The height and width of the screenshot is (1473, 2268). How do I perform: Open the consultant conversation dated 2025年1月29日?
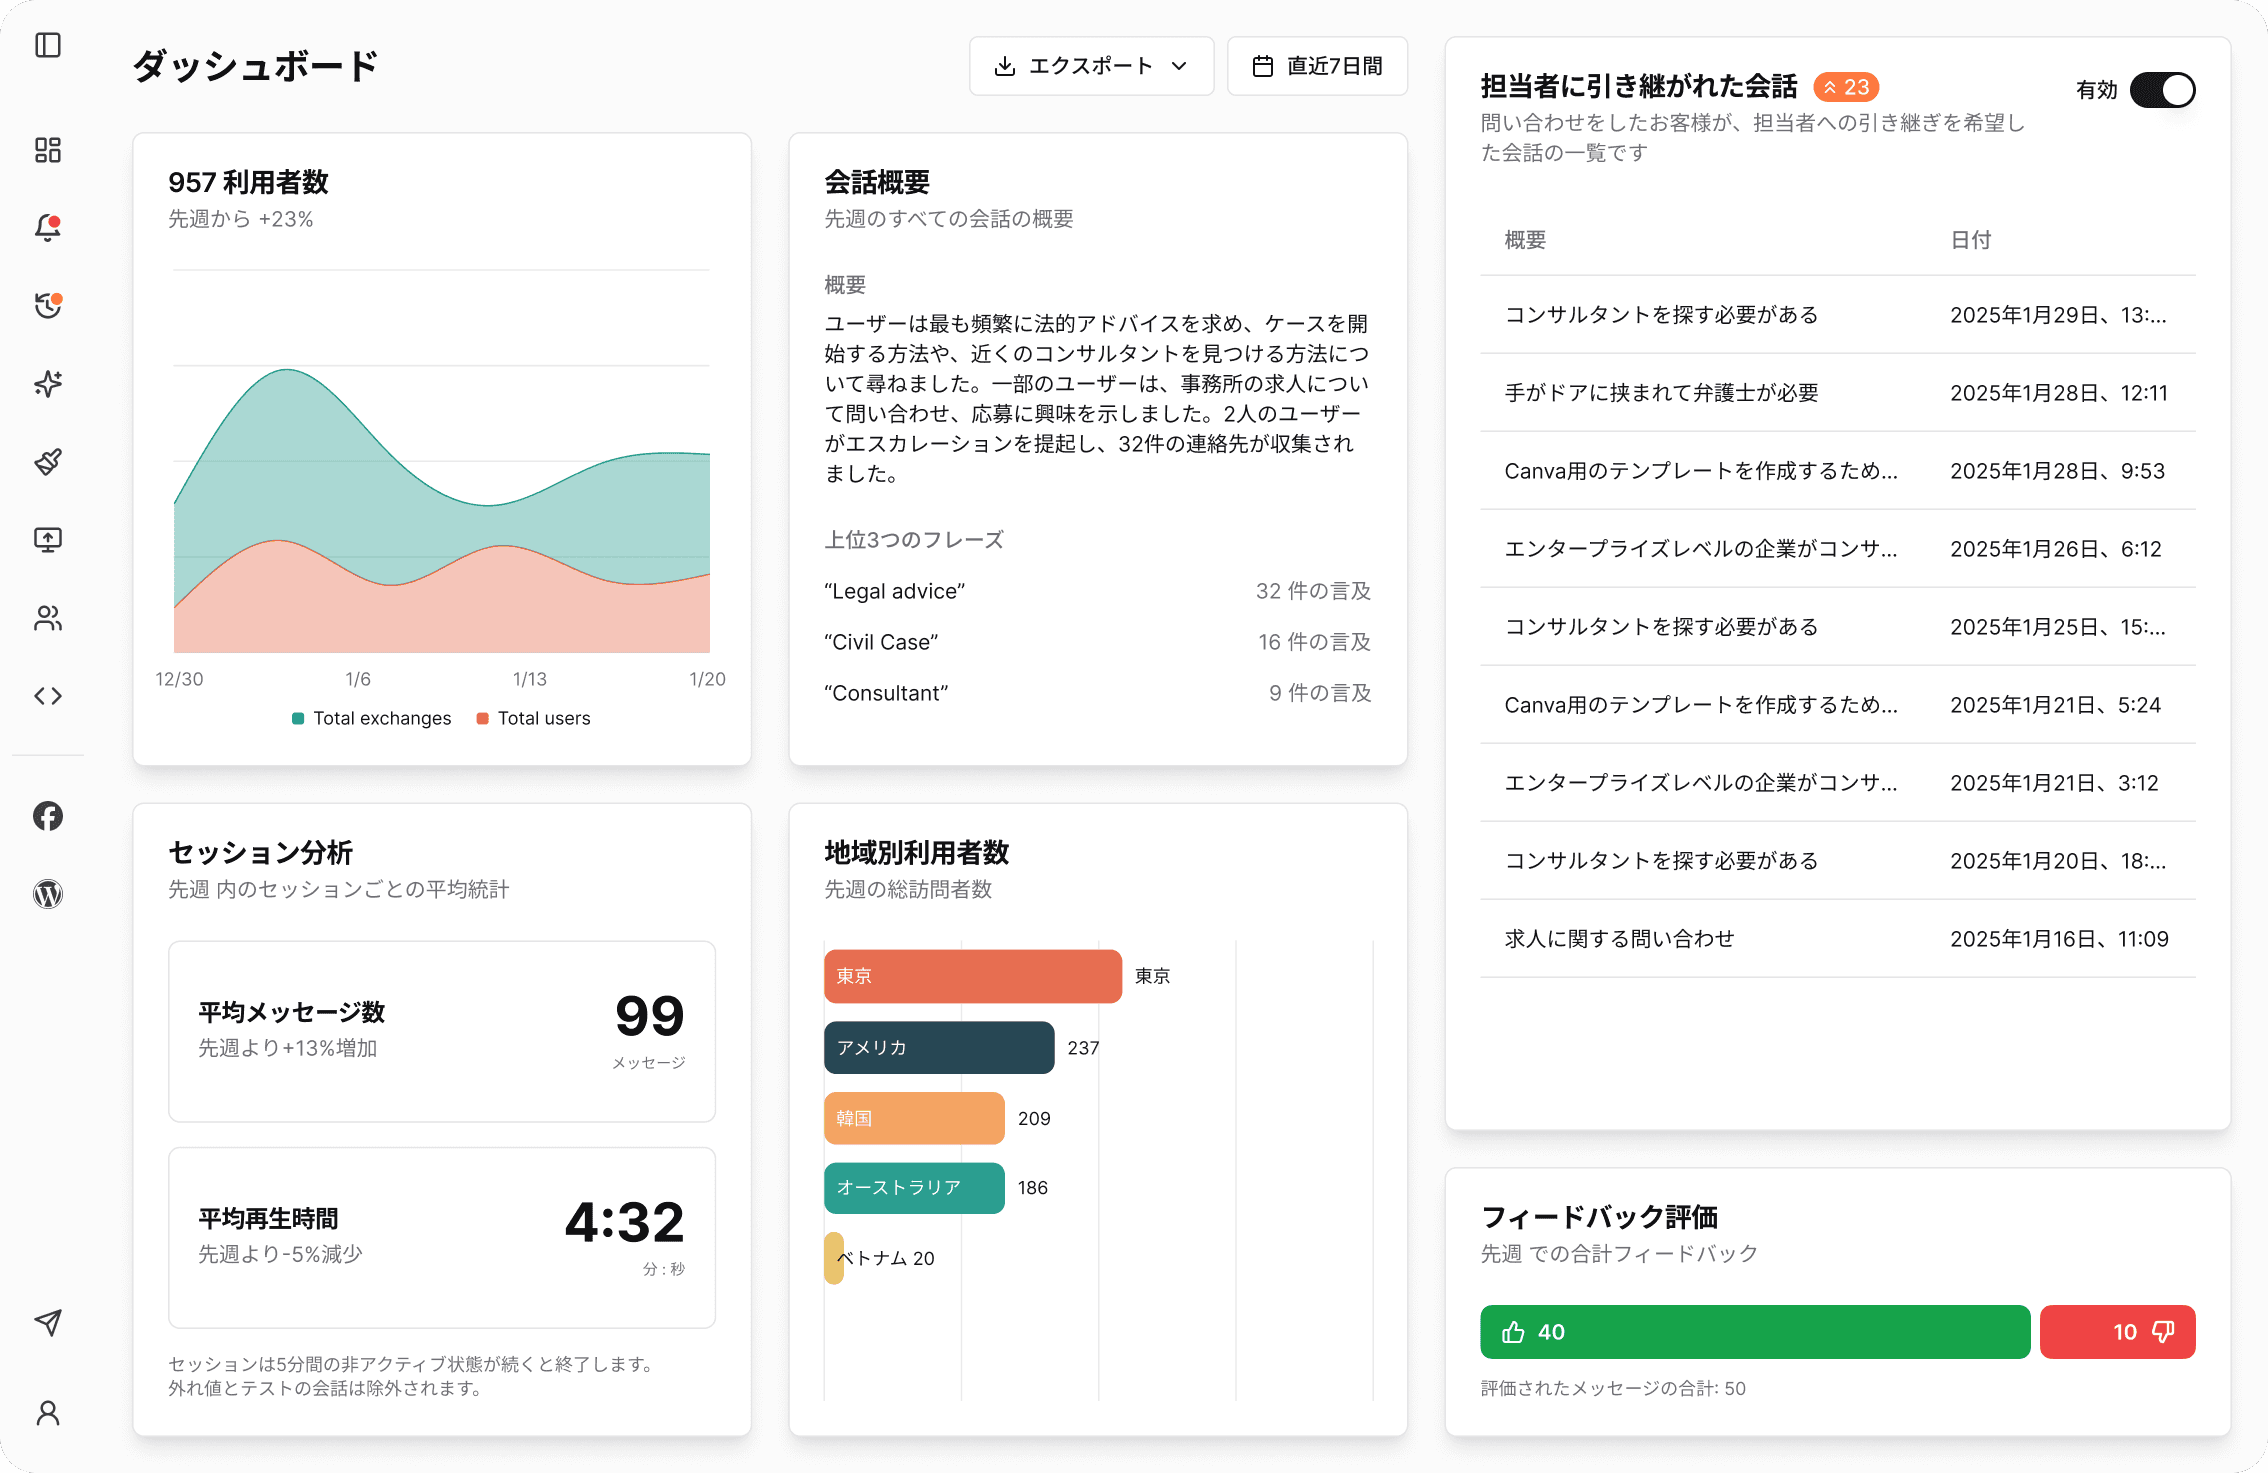coord(1838,315)
